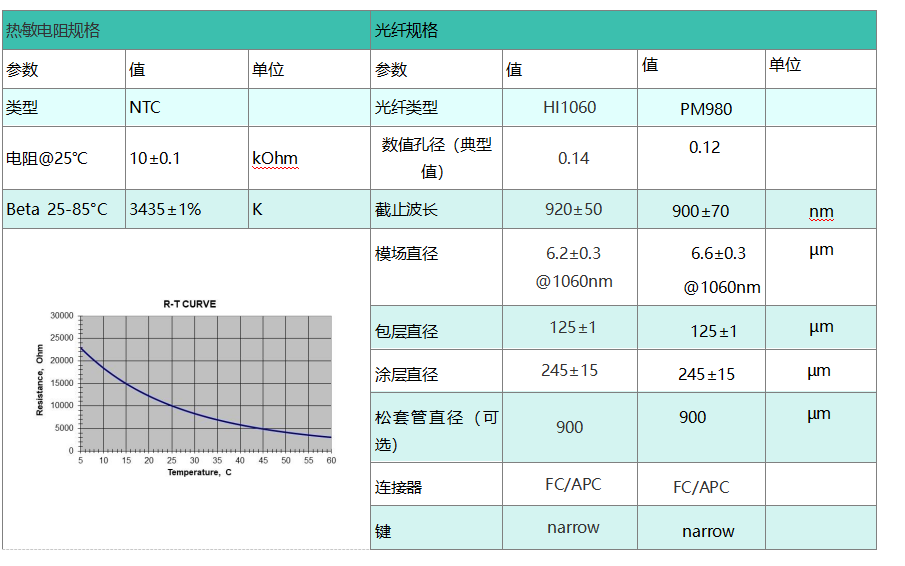This screenshot has width=905, height=566.
Task: Select the 920±50 cutoff wavelength value
Action: coord(573,209)
